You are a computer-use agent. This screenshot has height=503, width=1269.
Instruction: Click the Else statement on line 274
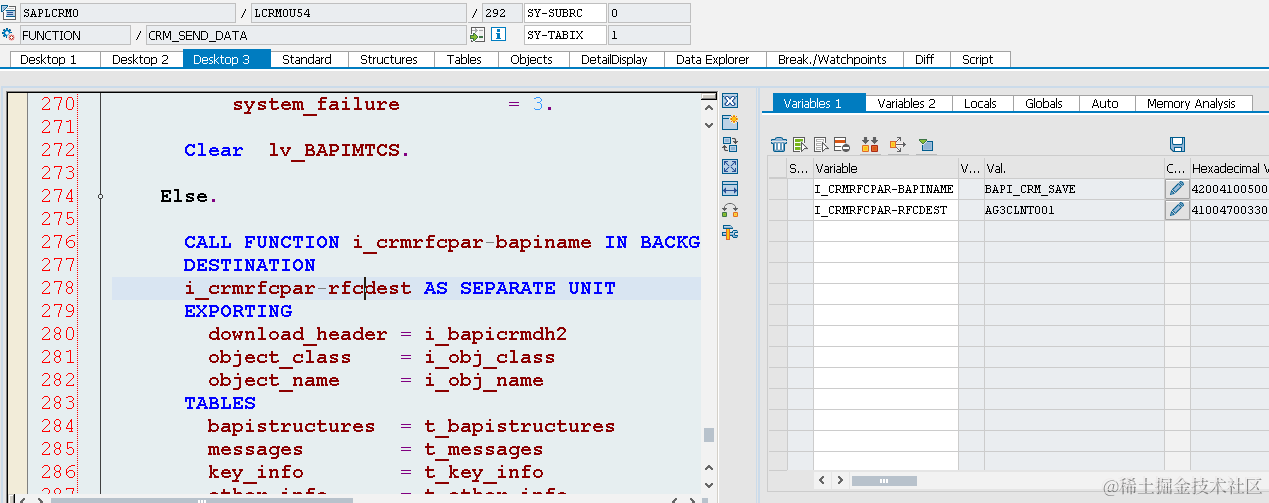[189, 196]
